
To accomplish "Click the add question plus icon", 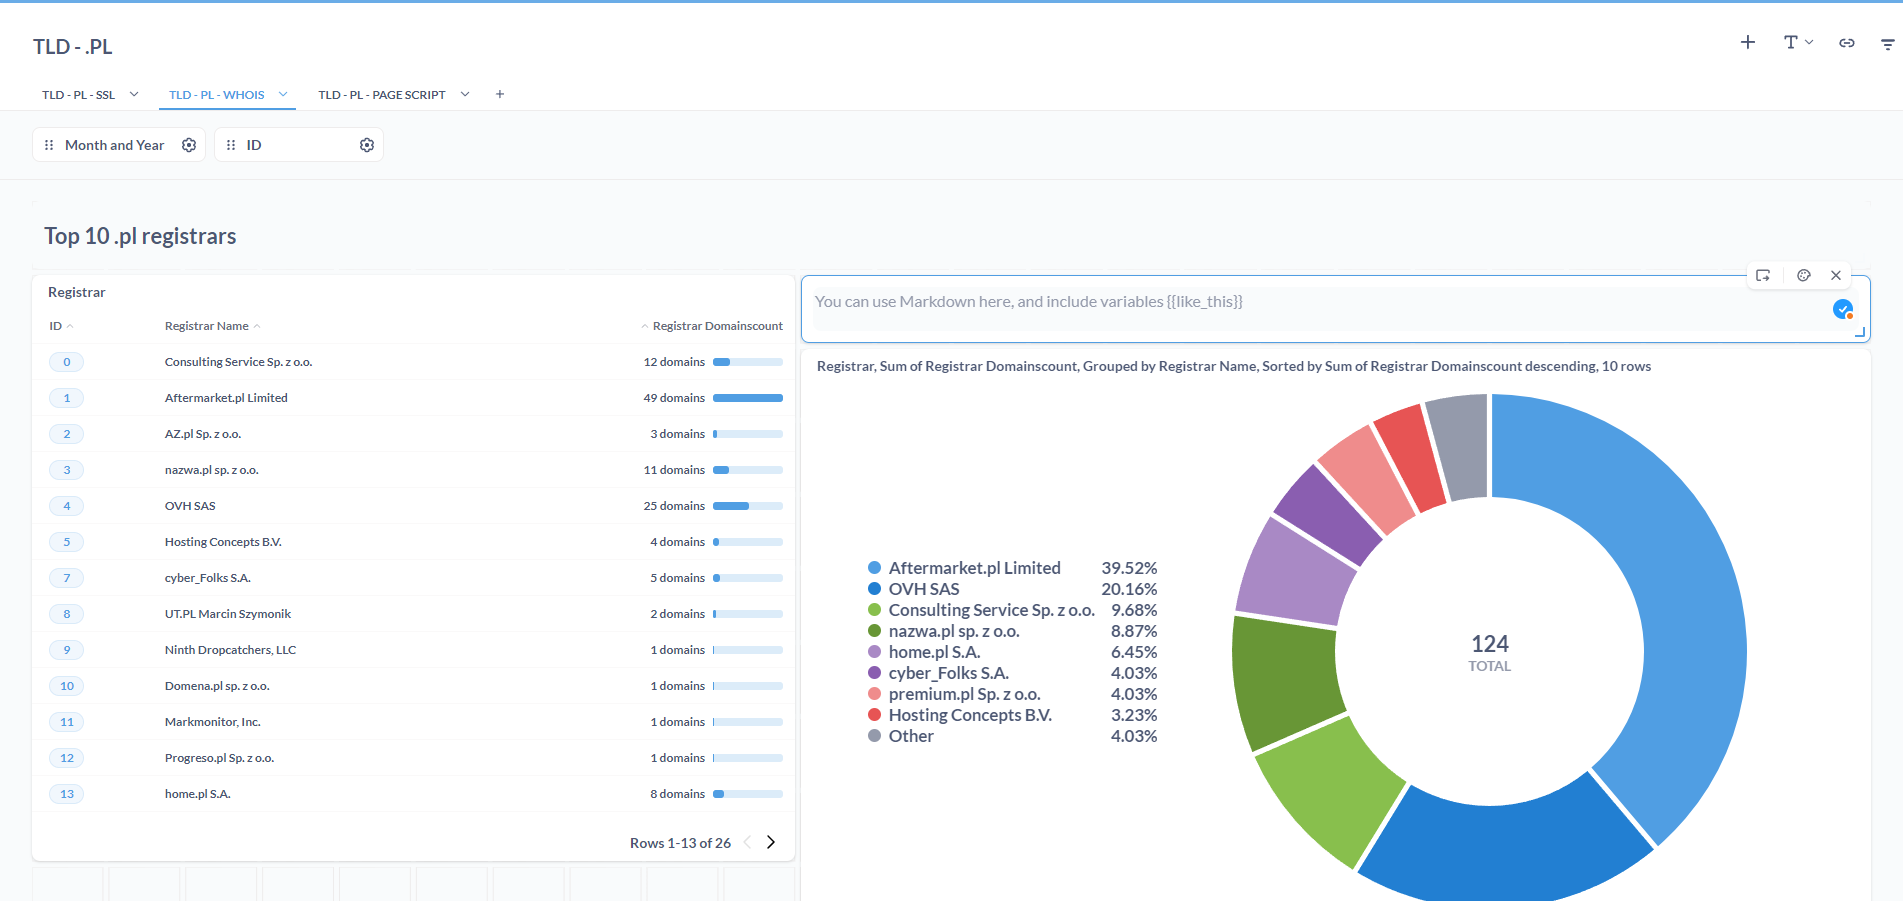I will tap(1747, 43).
